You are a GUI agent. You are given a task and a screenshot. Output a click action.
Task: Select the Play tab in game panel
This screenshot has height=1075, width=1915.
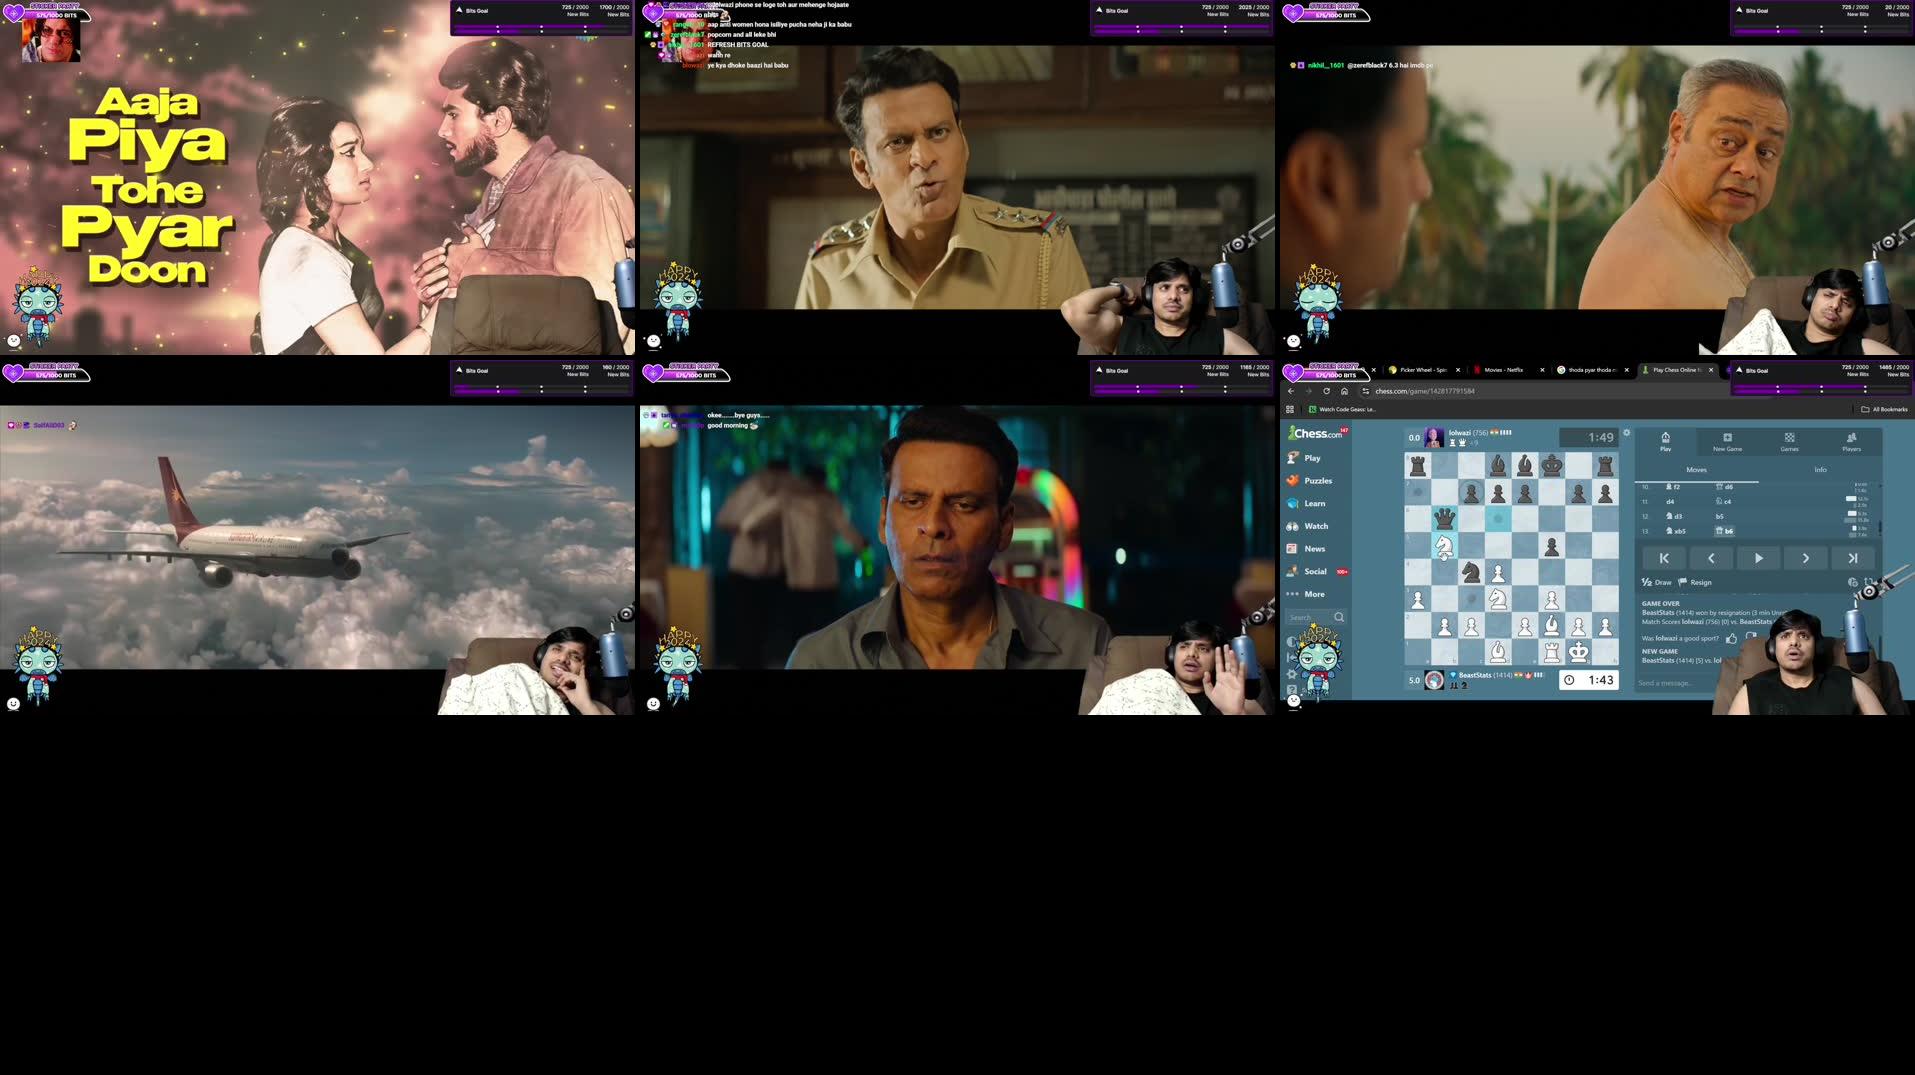(x=1665, y=441)
